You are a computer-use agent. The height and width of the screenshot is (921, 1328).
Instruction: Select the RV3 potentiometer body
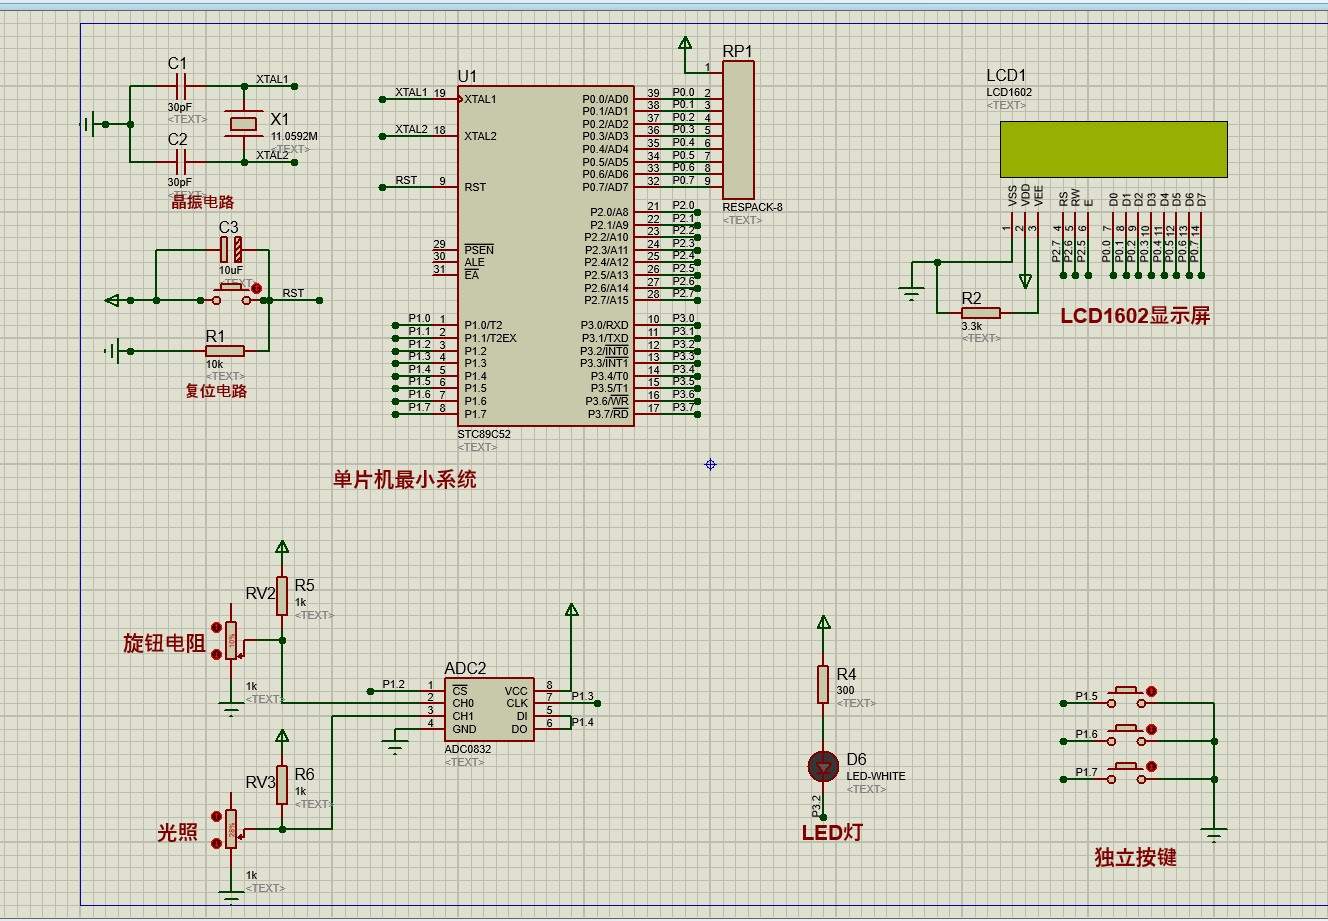click(x=231, y=829)
